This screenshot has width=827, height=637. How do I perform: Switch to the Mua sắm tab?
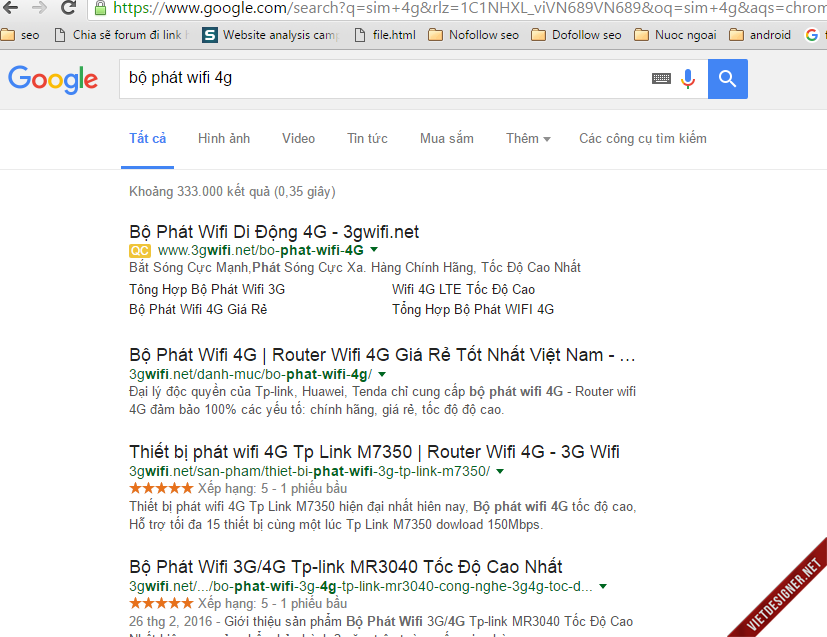click(447, 138)
